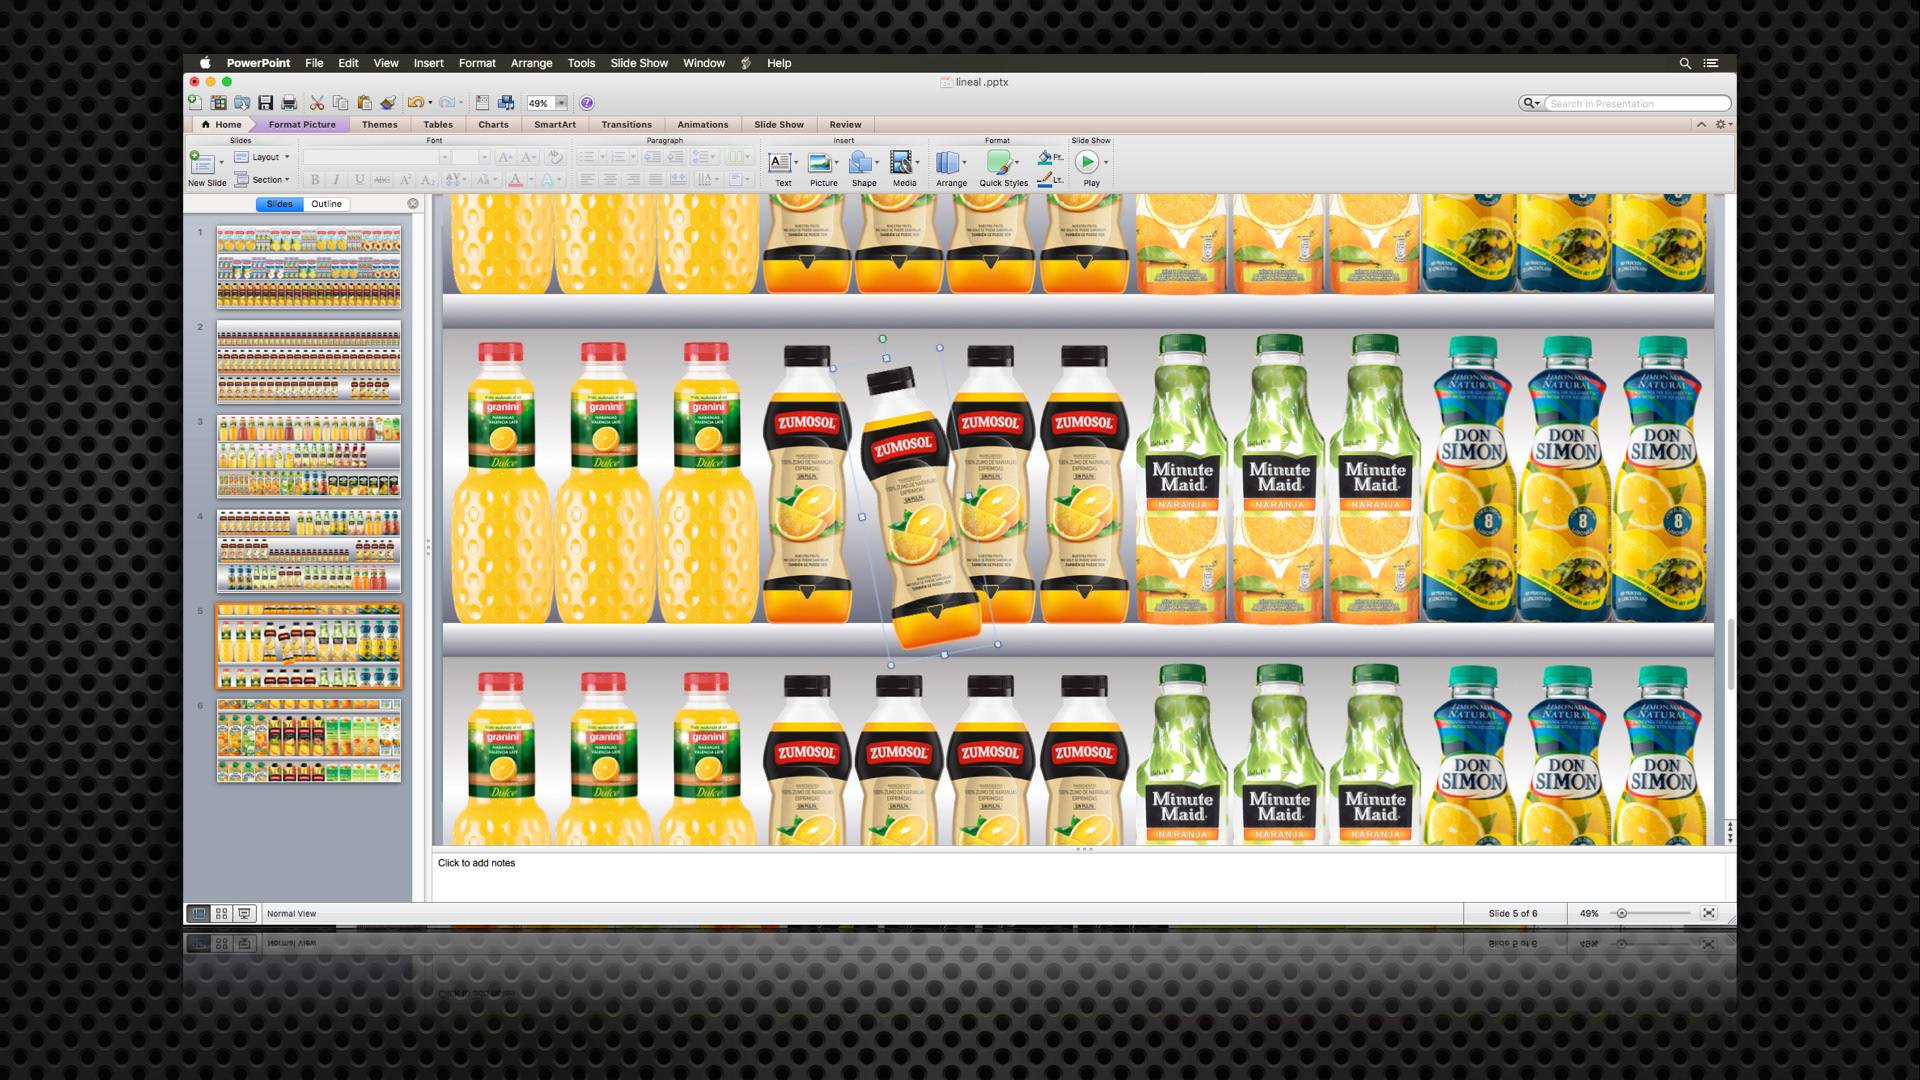This screenshot has height=1080, width=1920.
Task: Click the Open file toolbar icon
Action: 242,103
